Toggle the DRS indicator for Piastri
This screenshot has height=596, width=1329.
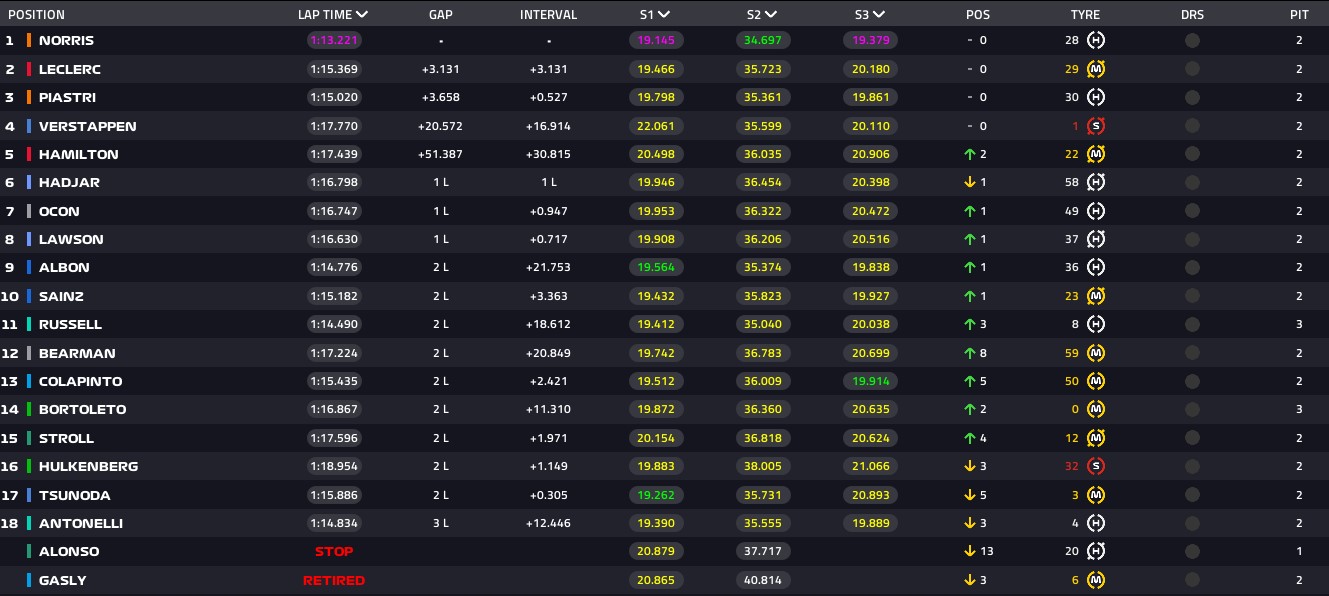(x=1192, y=98)
